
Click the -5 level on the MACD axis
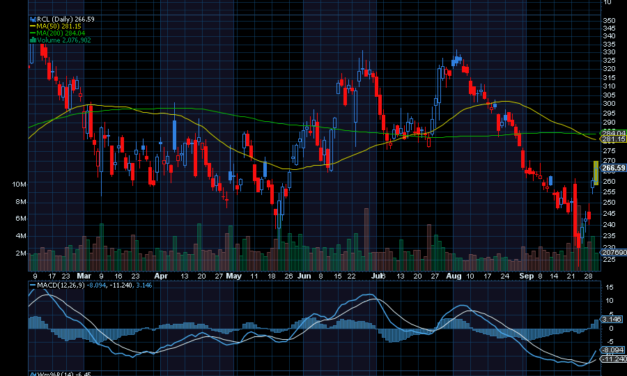[x=609, y=341]
